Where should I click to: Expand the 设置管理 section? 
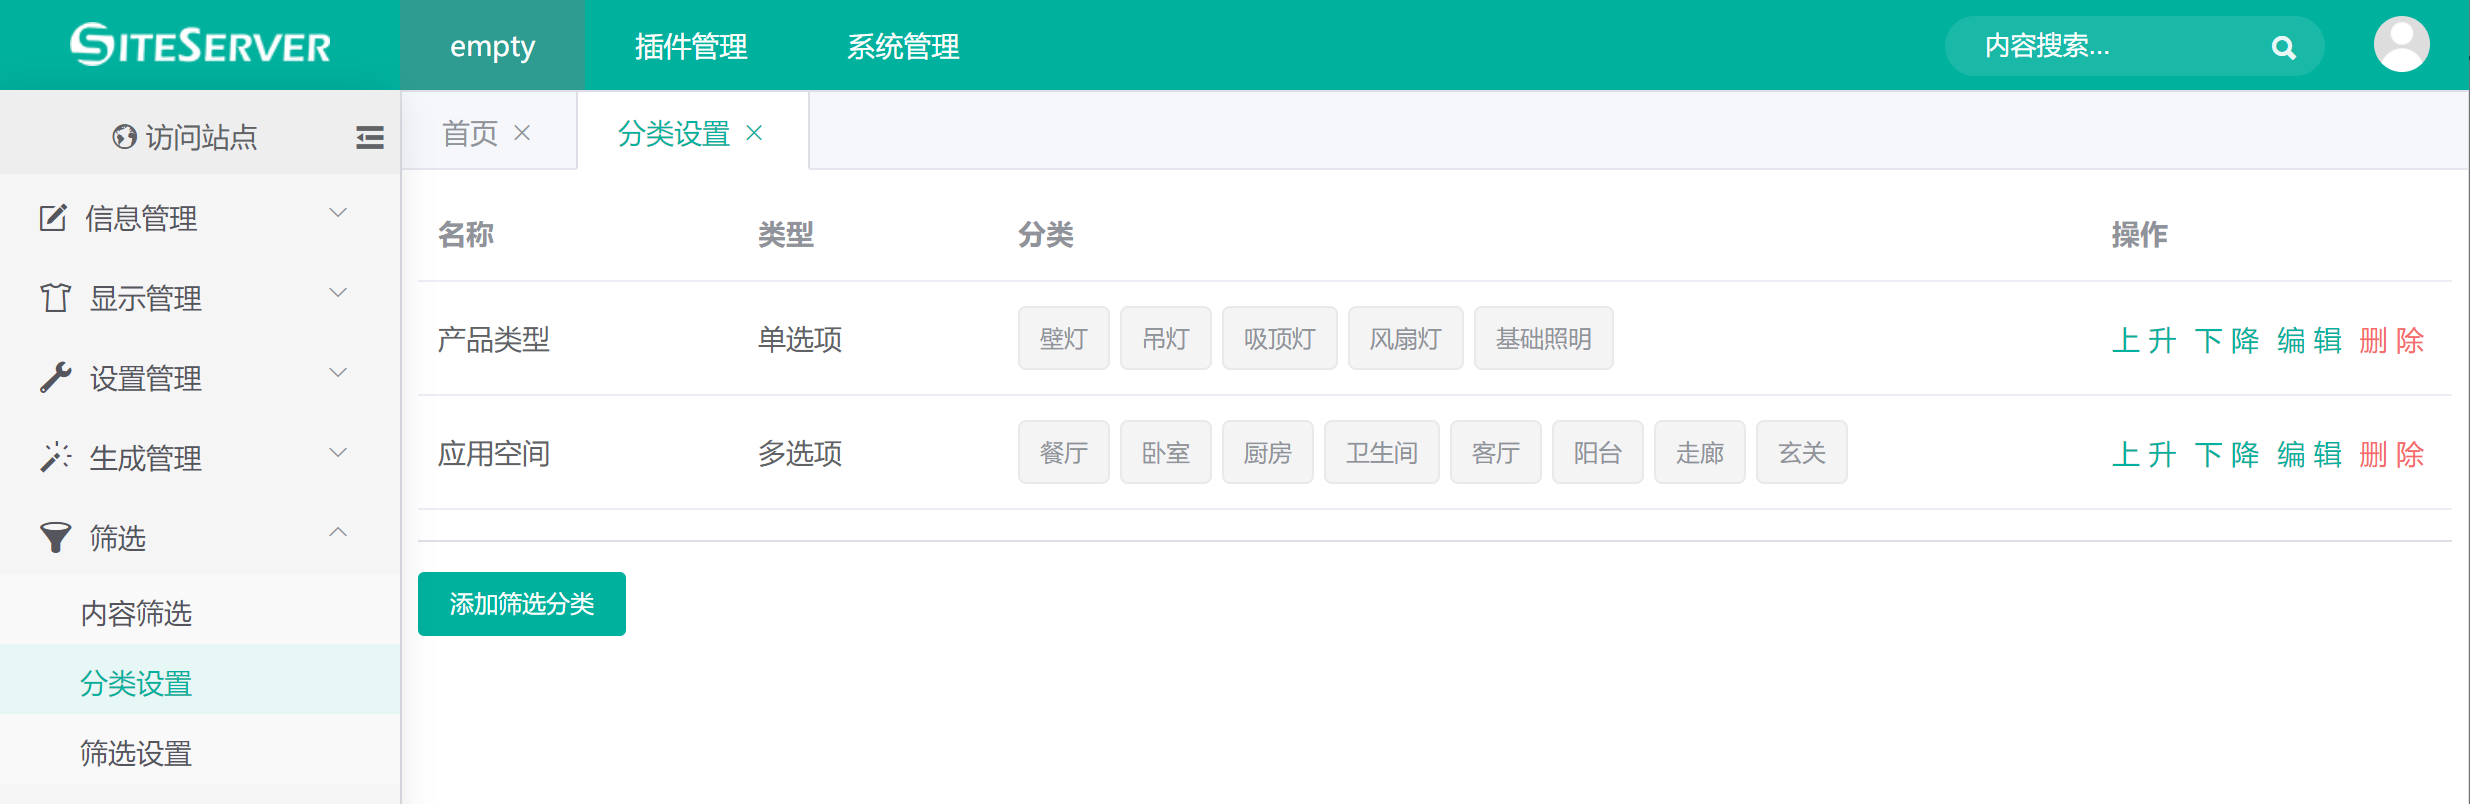(145, 377)
